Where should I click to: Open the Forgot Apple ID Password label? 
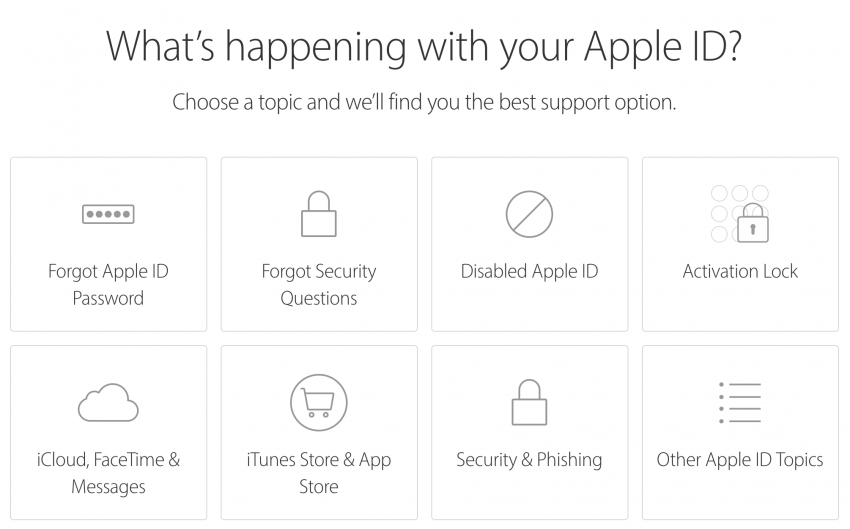[x=108, y=285]
